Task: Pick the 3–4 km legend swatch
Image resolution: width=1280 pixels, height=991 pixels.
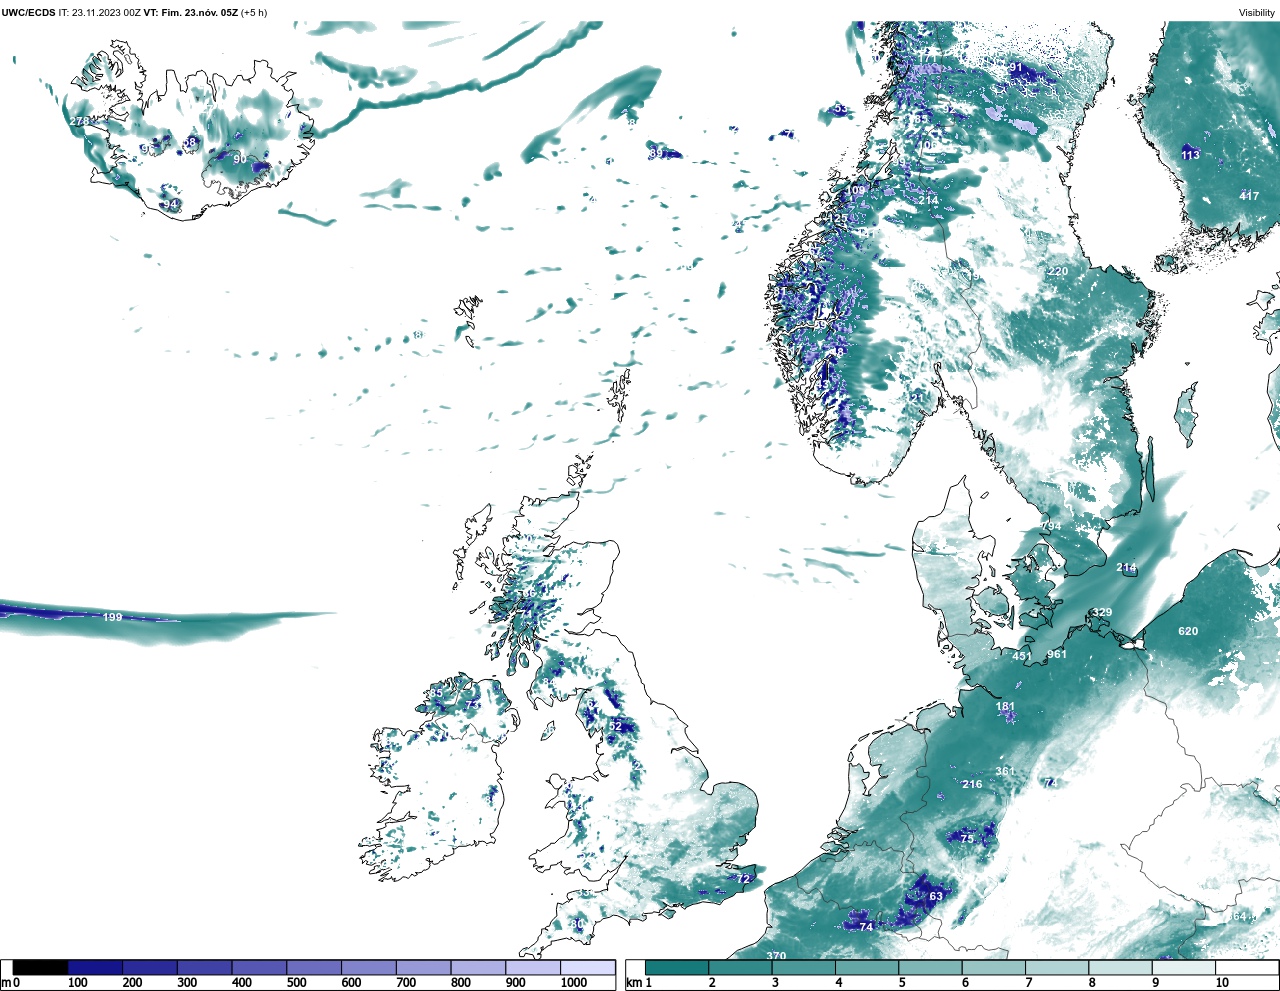Action: (x=804, y=967)
